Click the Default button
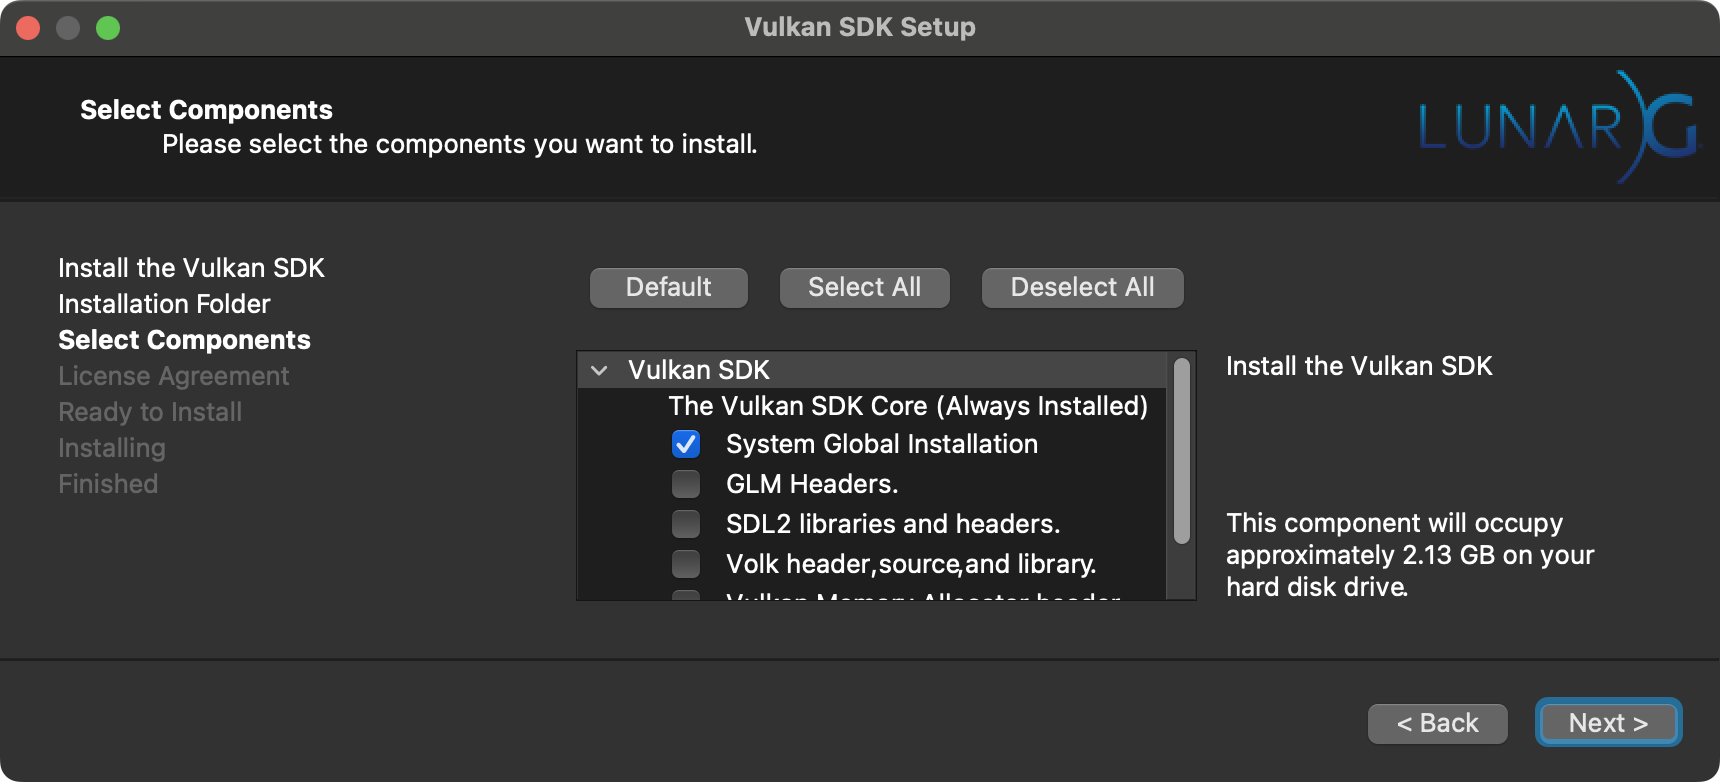Image resolution: width=1720 pixels, height=782 pixels. pyautogui.click(x=668, y=287)
